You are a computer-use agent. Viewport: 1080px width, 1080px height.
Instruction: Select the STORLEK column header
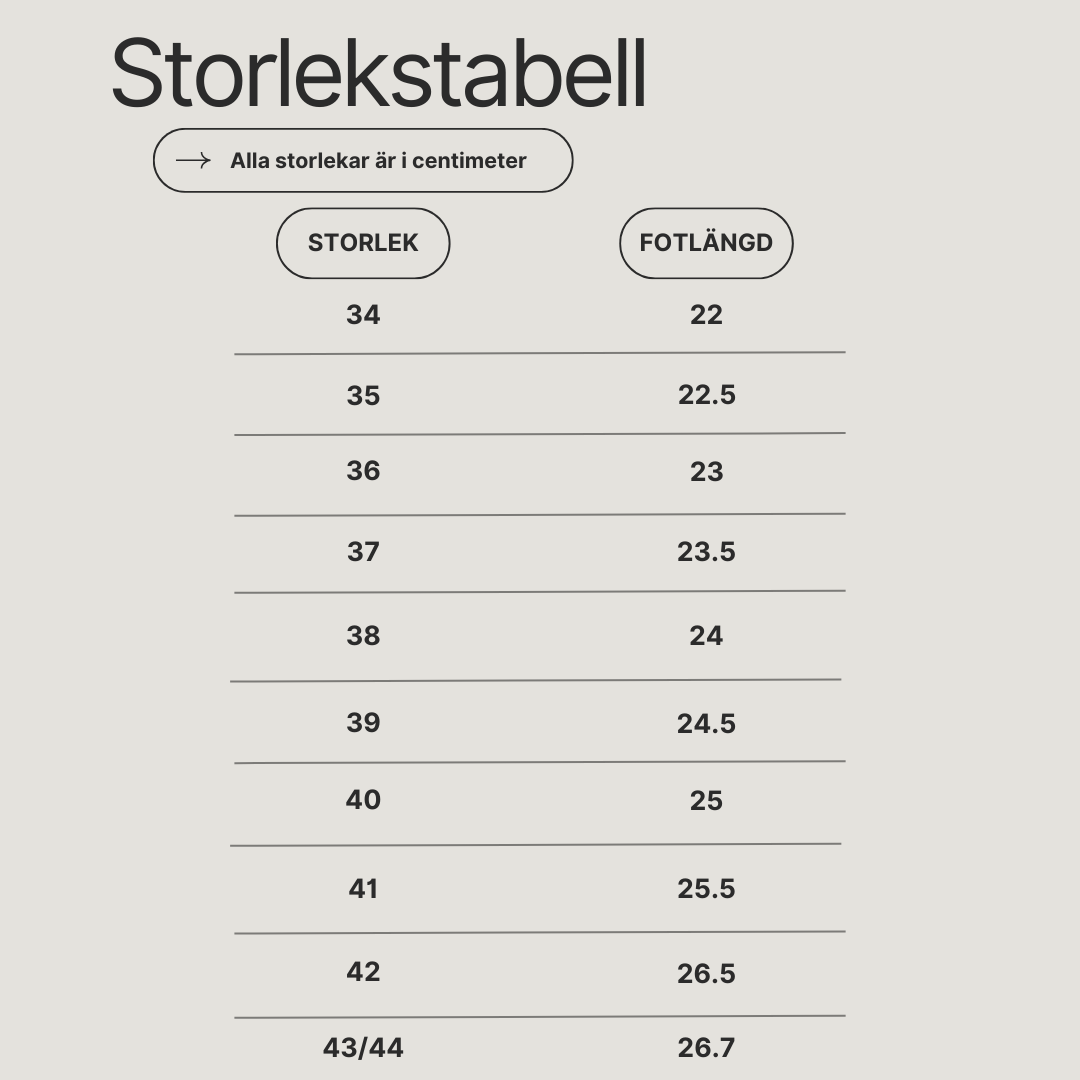pos(363,243)
